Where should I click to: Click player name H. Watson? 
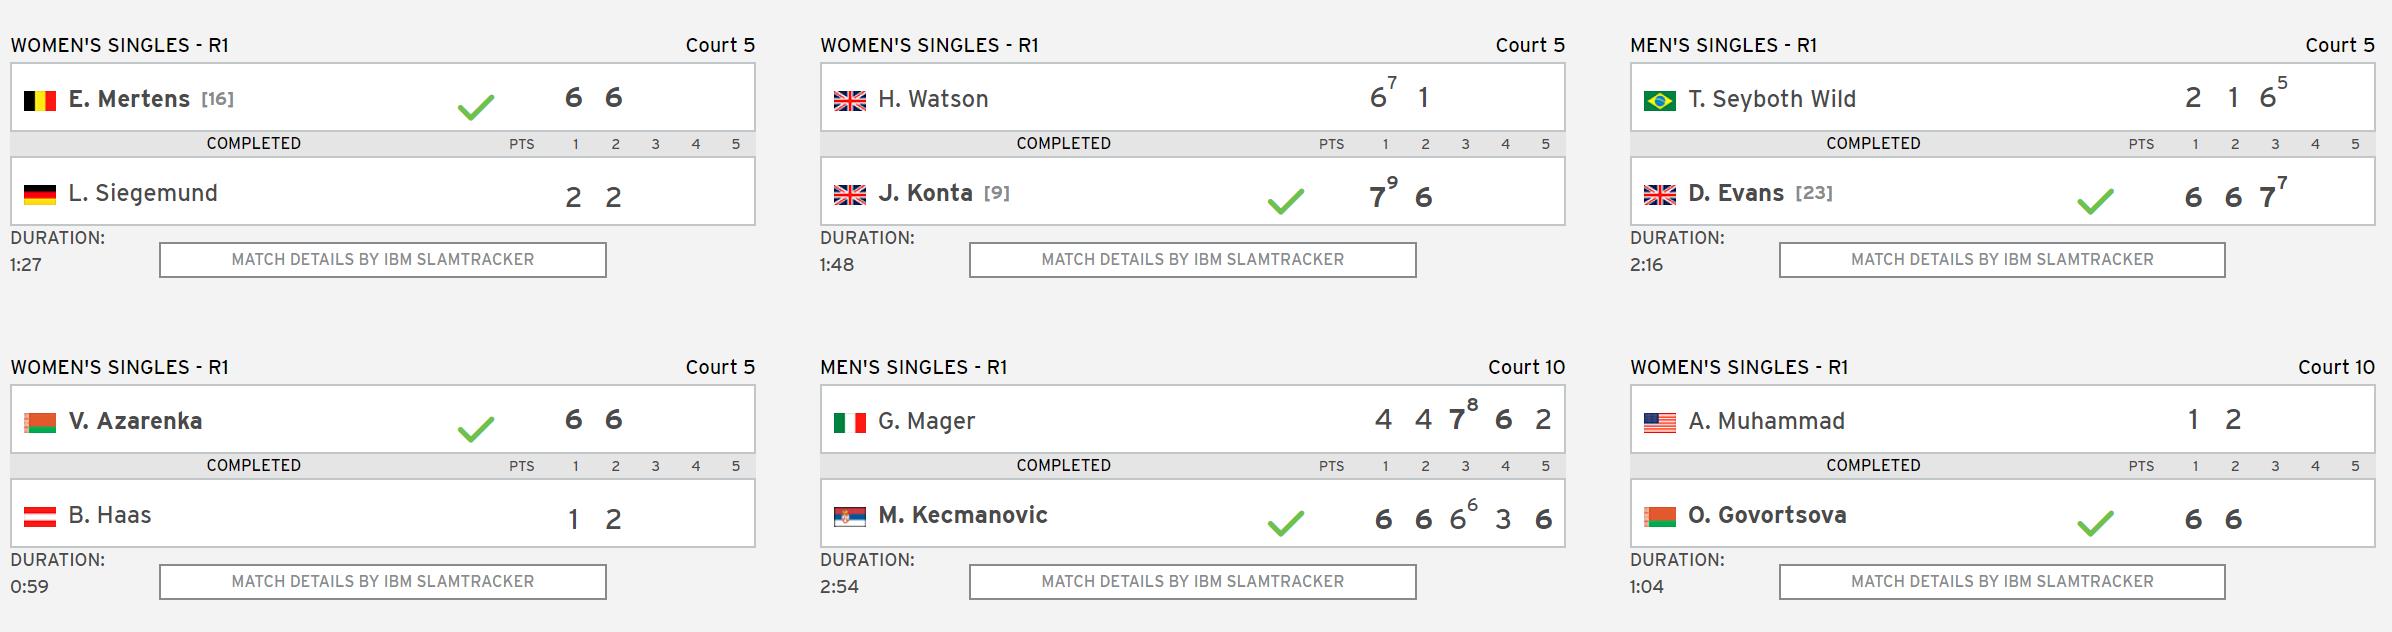(x=933, y=99)
